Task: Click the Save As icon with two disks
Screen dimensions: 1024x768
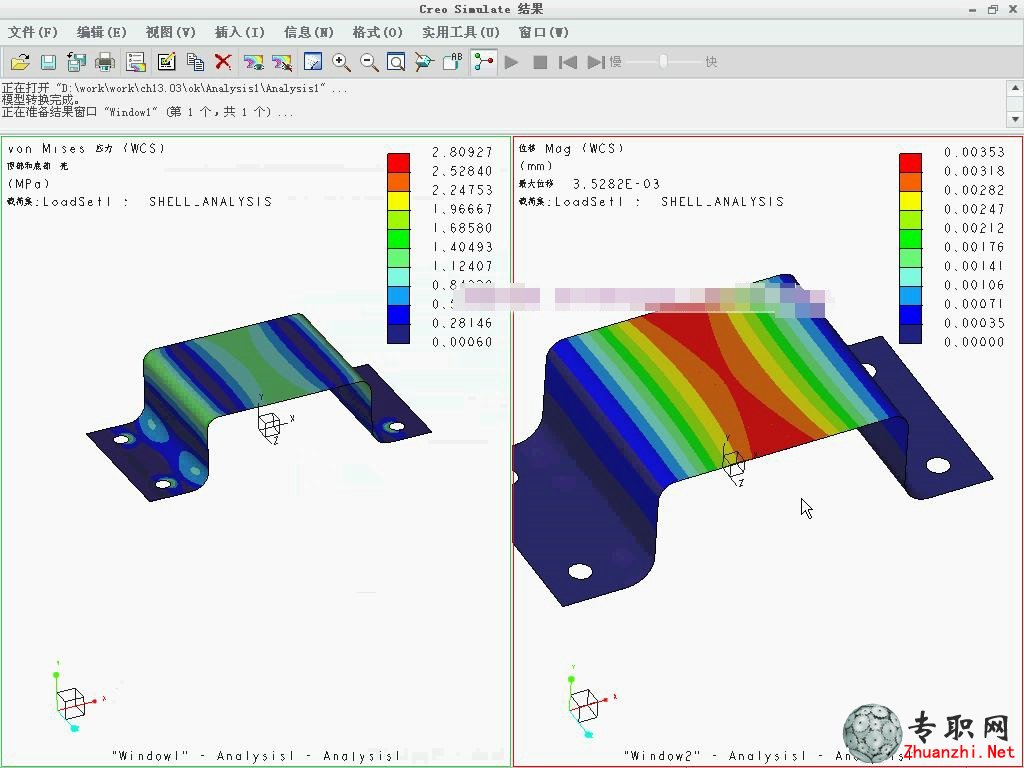Action: (76, 62)
